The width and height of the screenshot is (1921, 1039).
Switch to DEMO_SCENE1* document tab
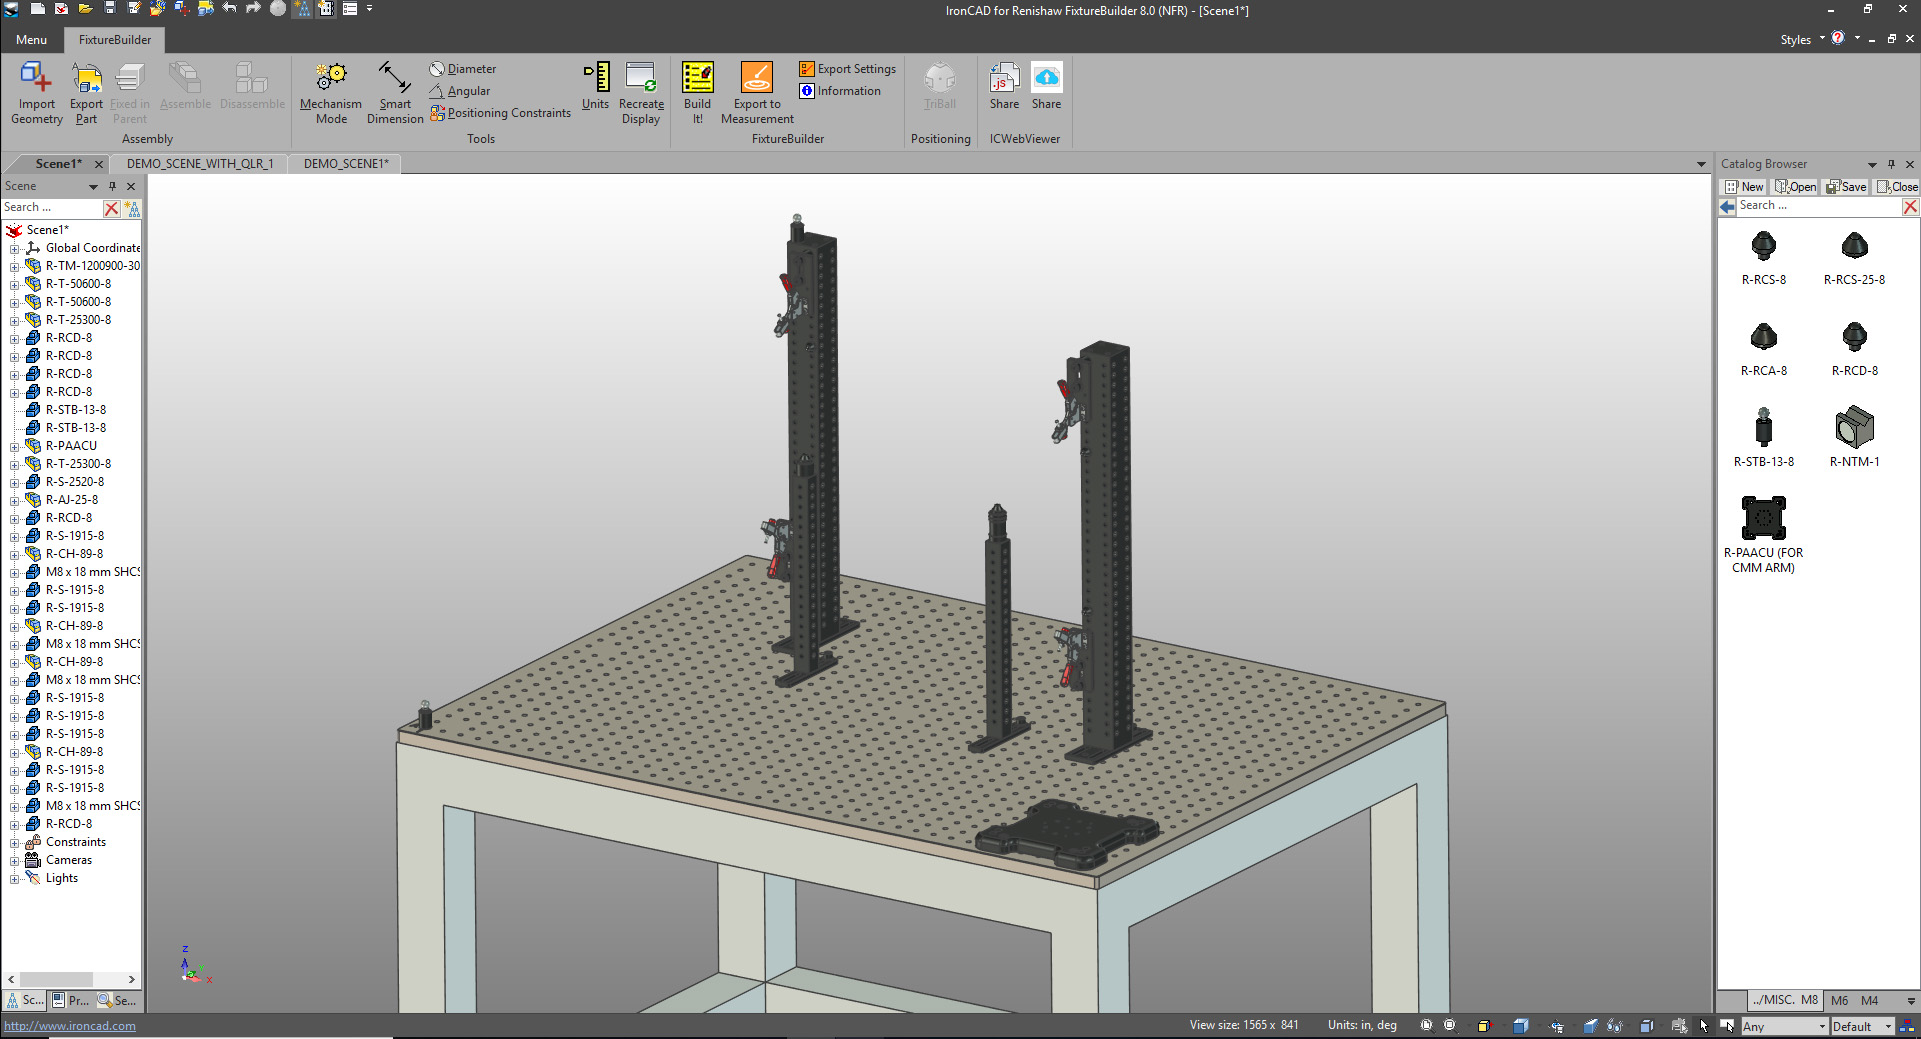click(346, 164)
